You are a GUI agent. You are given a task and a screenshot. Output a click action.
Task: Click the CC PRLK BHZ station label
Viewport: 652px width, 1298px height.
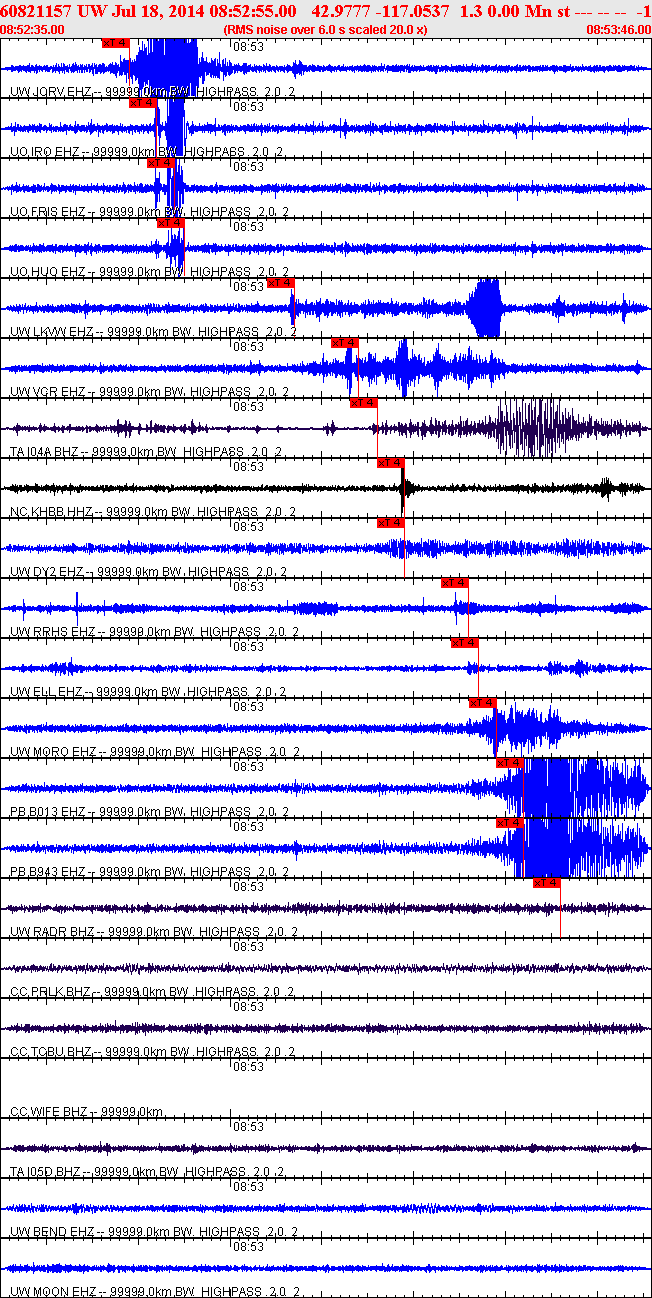pos(151,991)
